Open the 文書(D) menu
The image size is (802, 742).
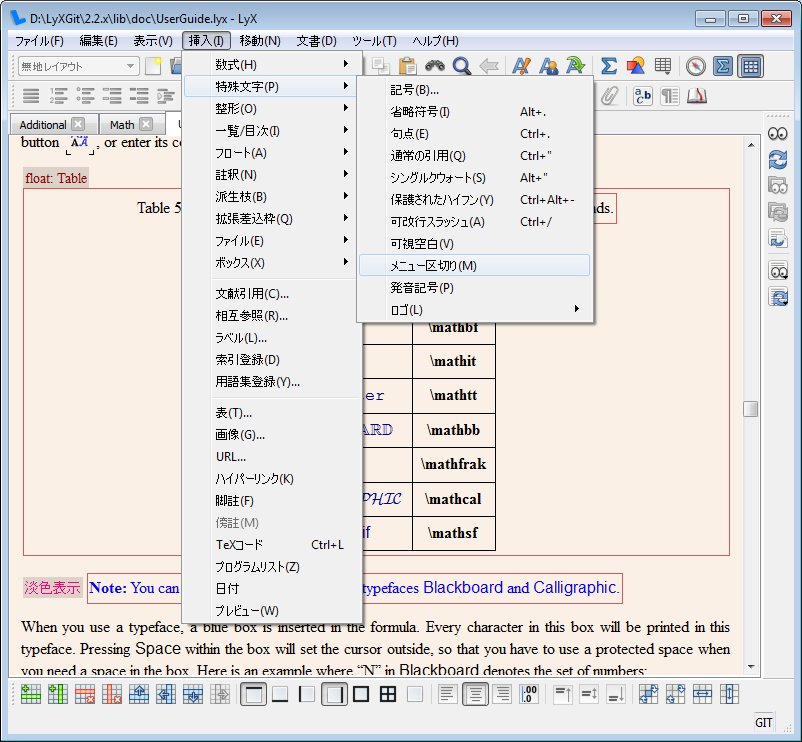pos(316,40)
